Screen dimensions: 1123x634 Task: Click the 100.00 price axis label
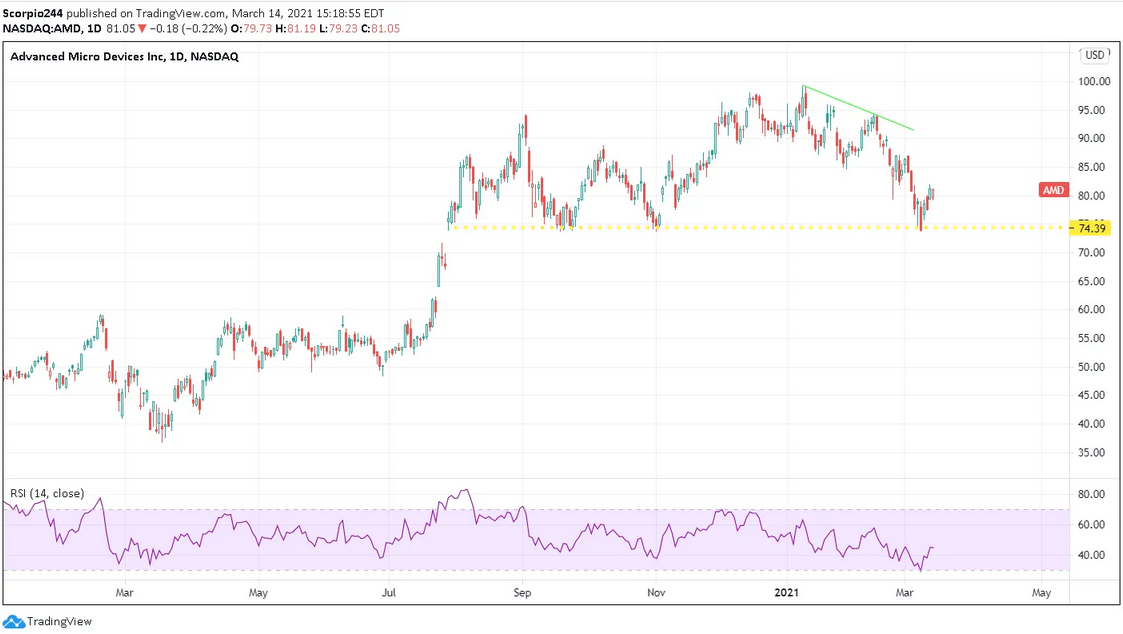(1094, 82)
